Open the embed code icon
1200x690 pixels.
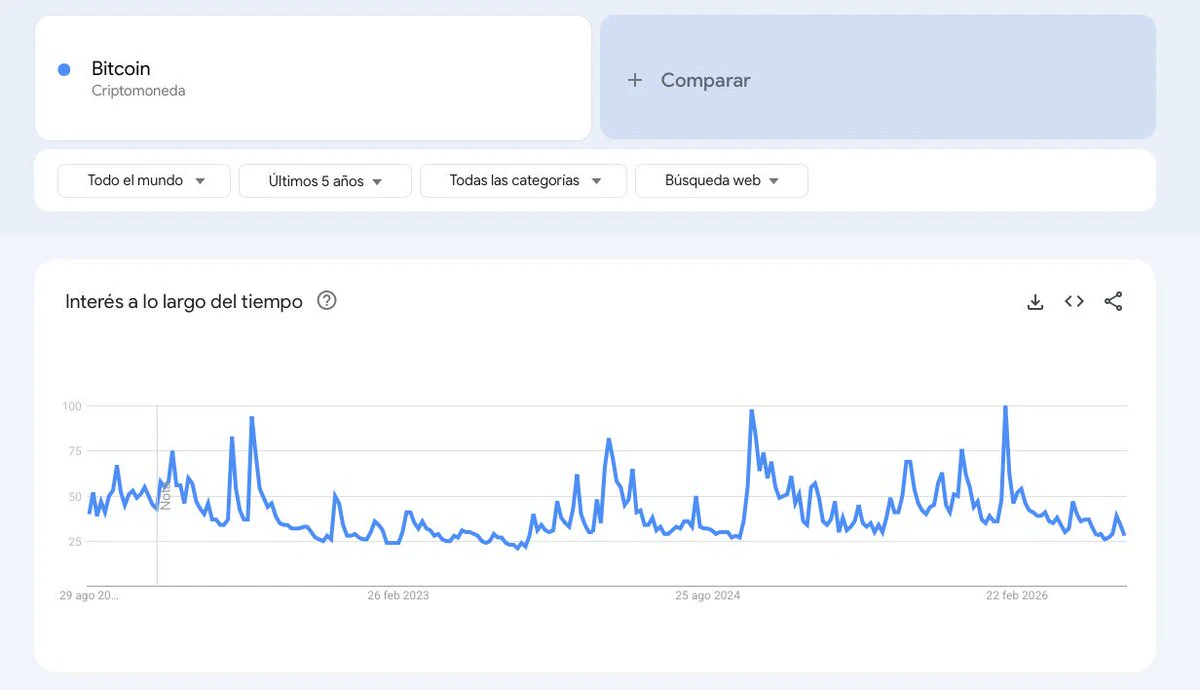(1074, 301)
